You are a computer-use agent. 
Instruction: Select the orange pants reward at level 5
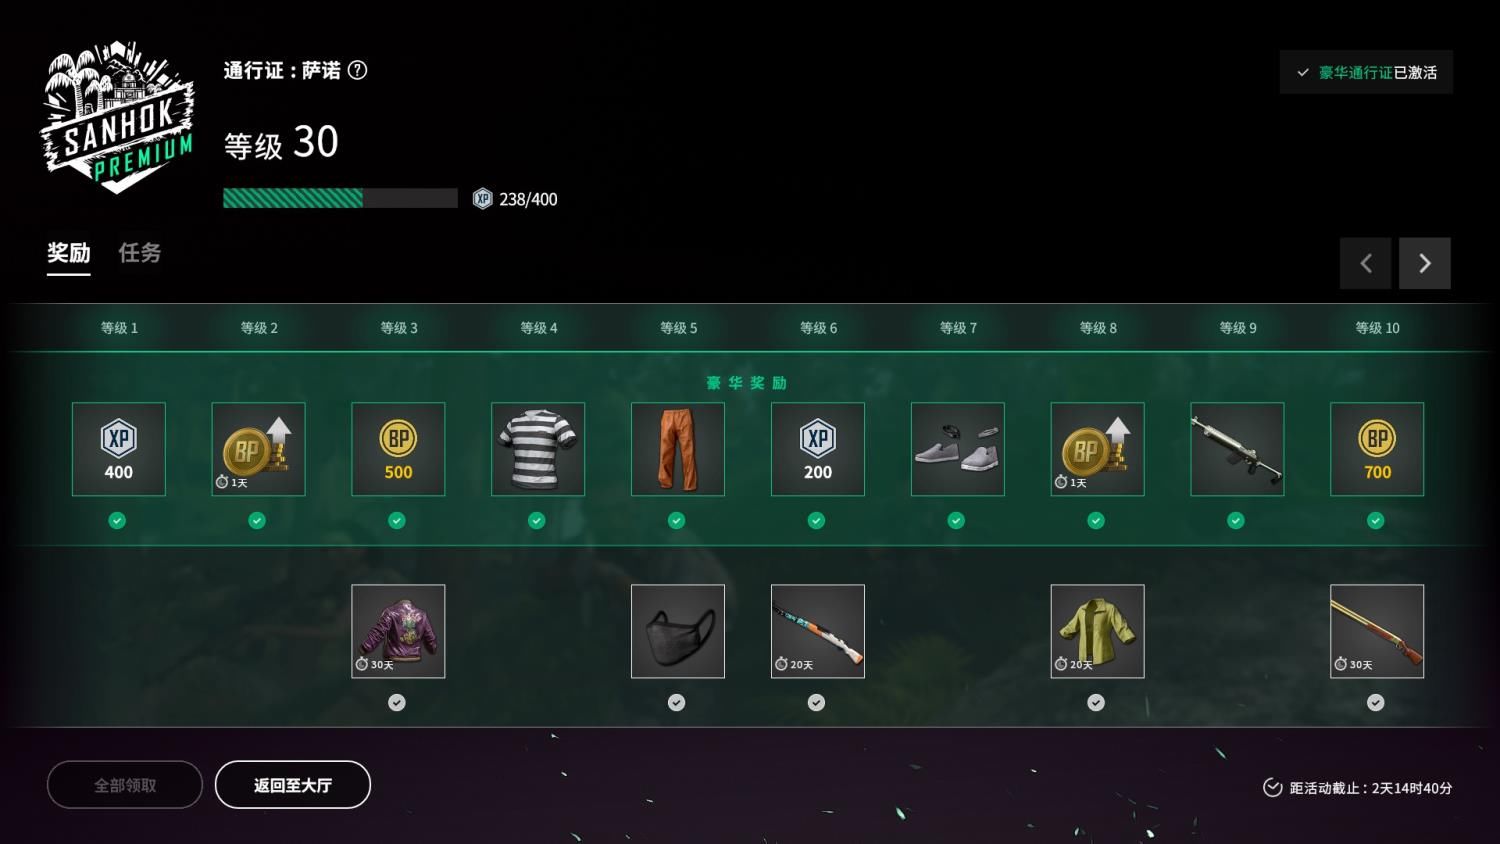coord(678,449)
